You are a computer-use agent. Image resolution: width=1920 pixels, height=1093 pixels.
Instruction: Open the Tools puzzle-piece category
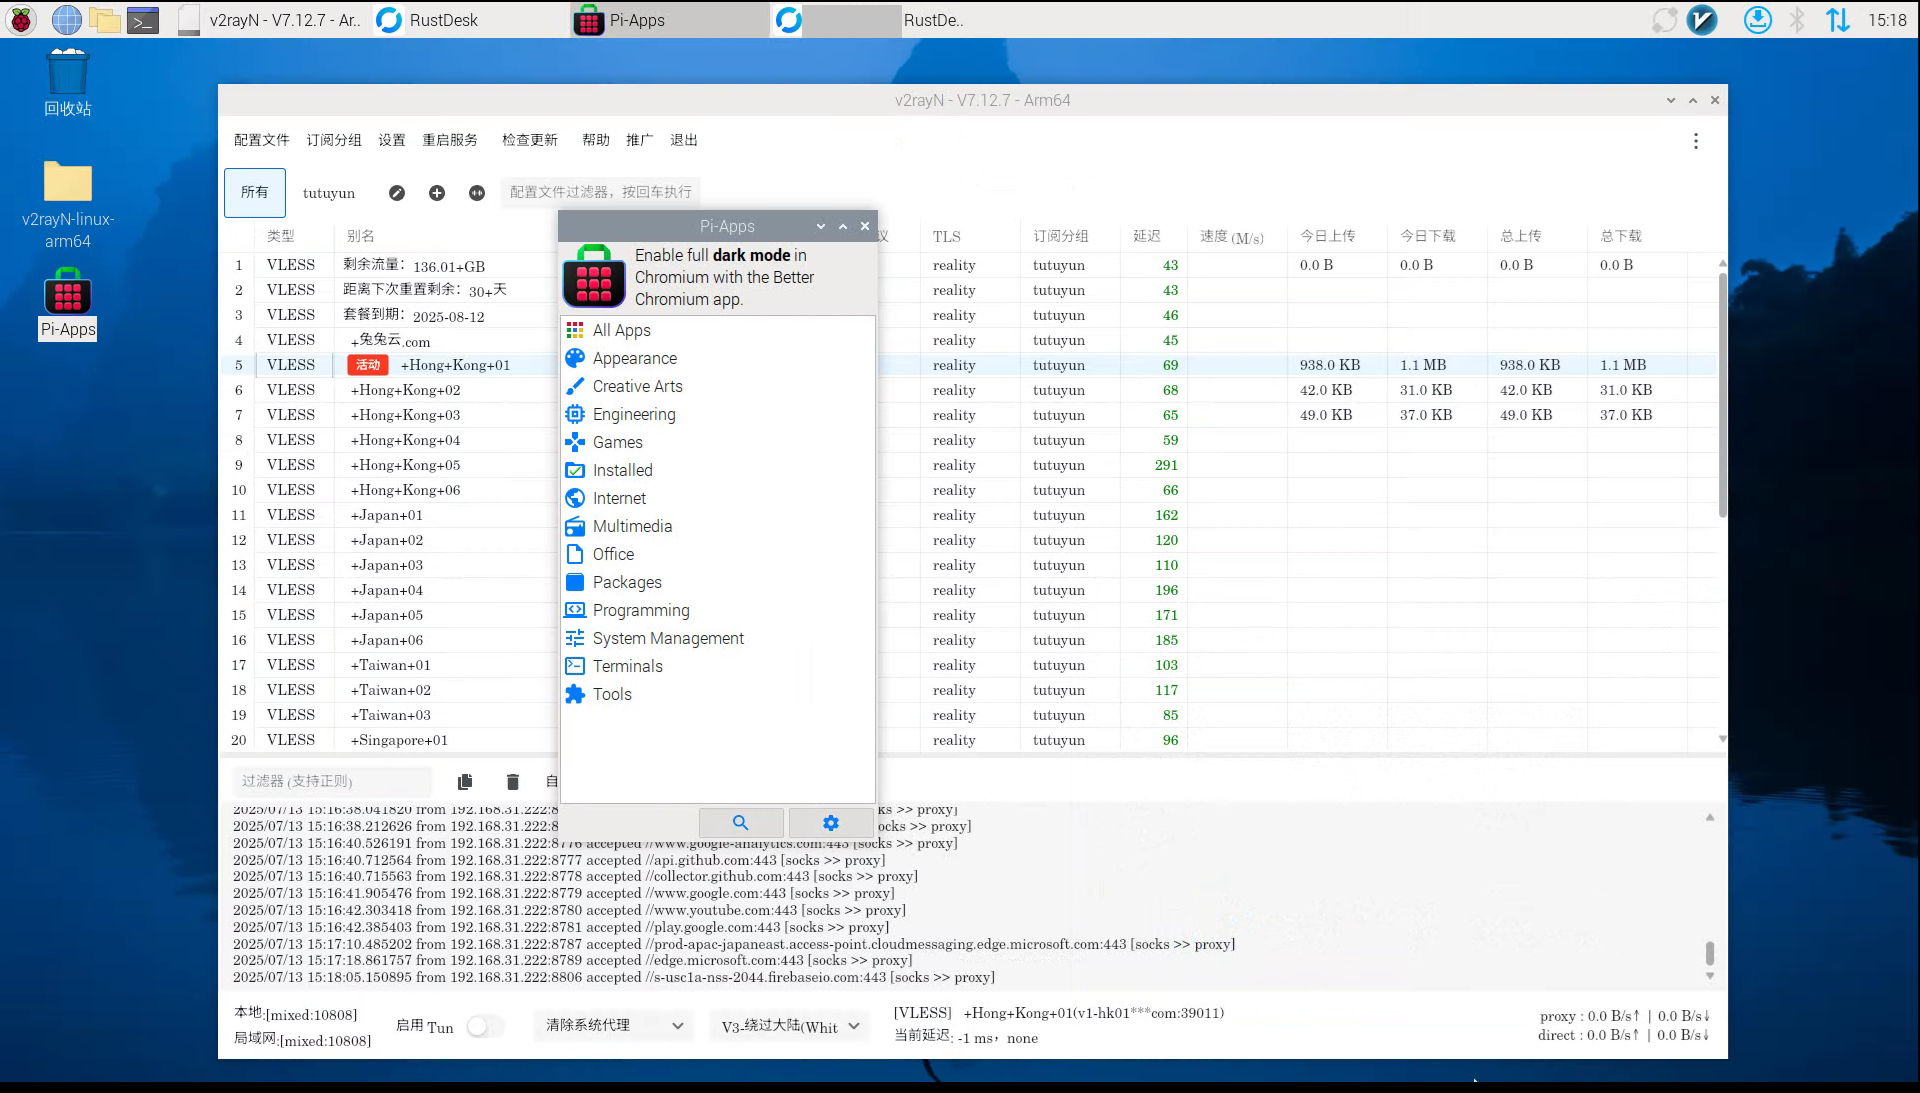tap(611, 694)
